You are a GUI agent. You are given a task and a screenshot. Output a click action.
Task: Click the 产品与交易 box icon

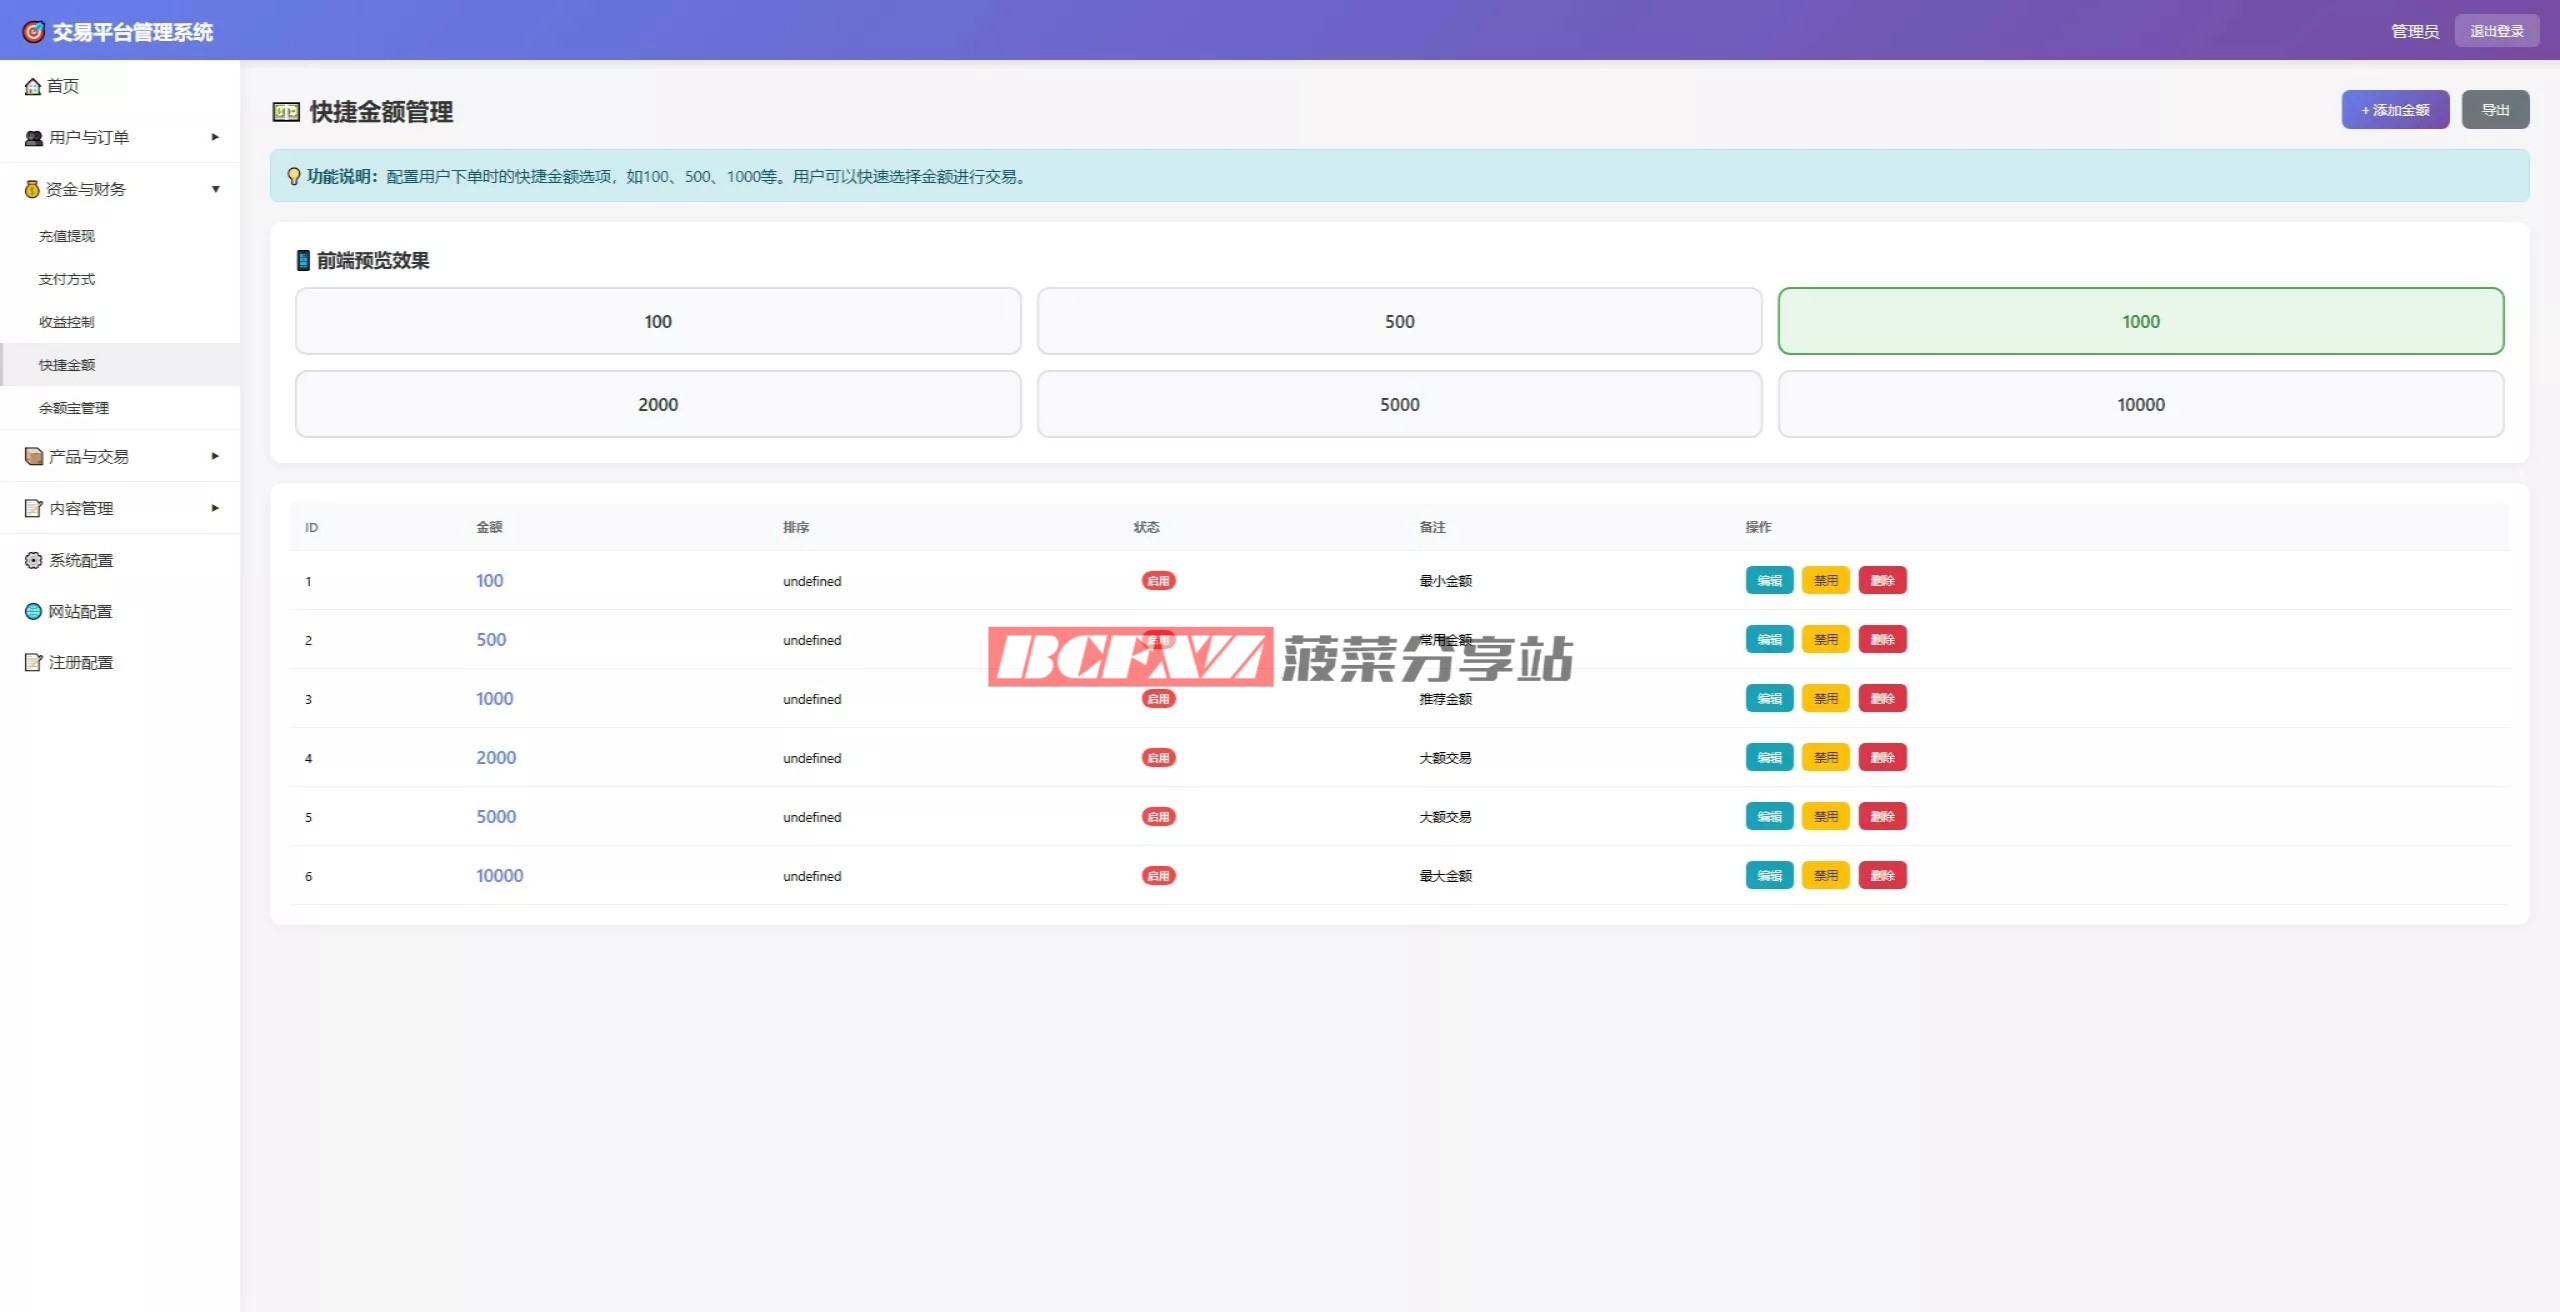coord(34,456)
